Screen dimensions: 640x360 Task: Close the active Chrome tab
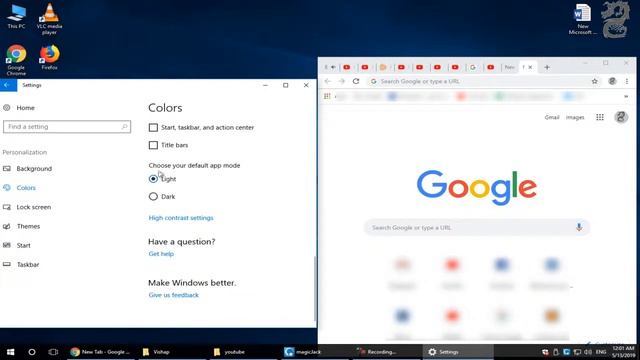530,67
